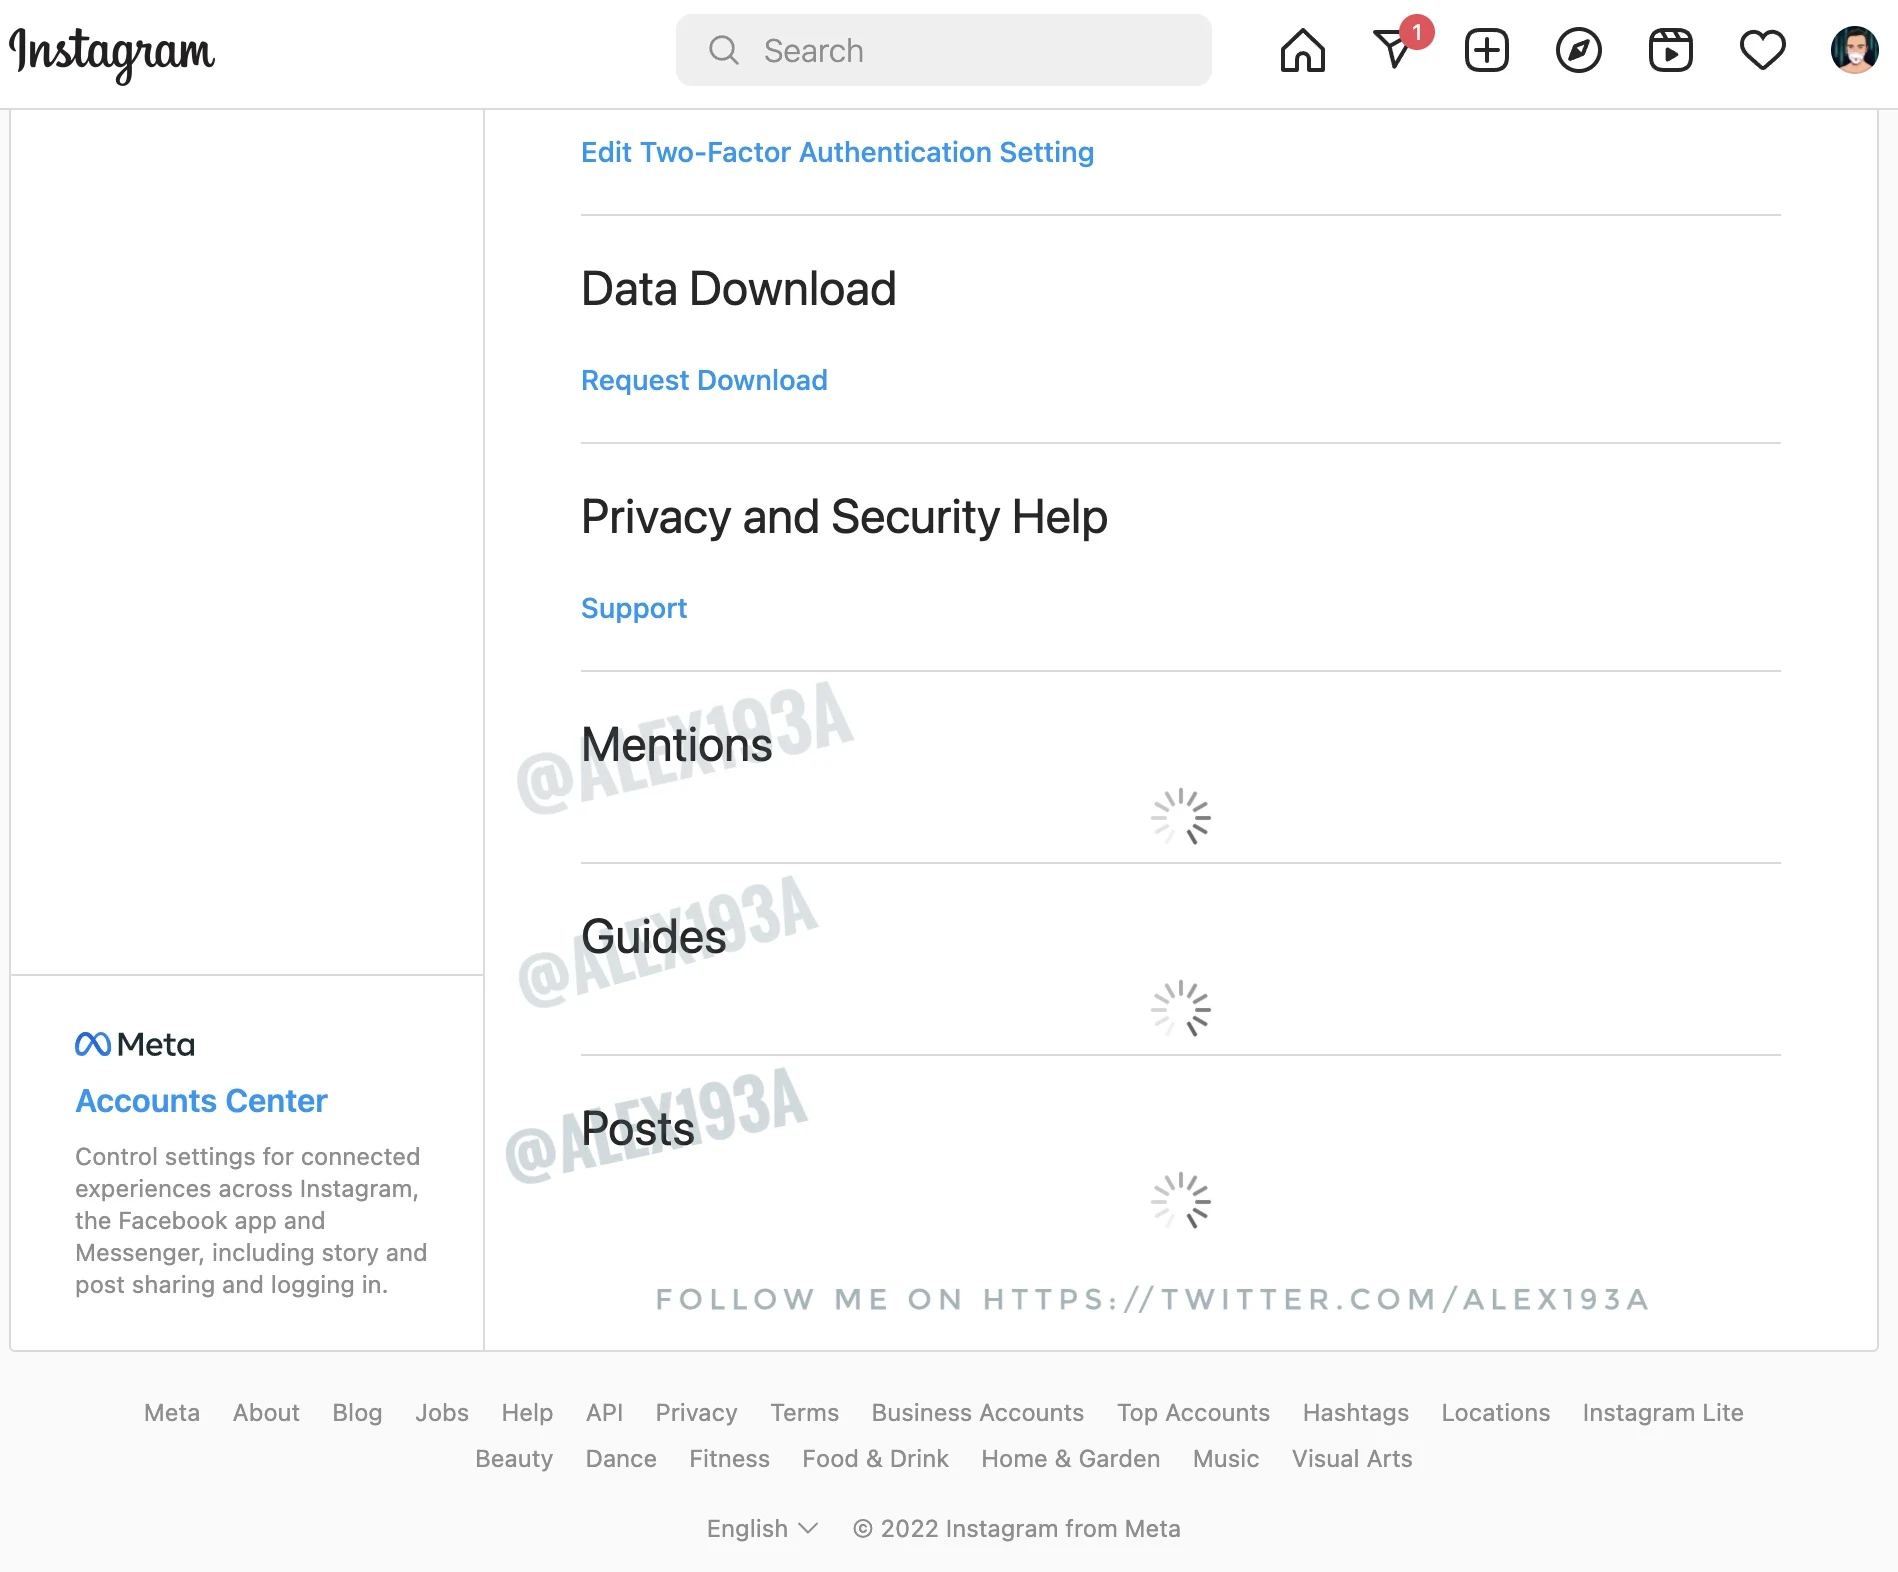Open the API footer link
Viewport: 1898px width, 1572px height.
tap(604, 1412)
